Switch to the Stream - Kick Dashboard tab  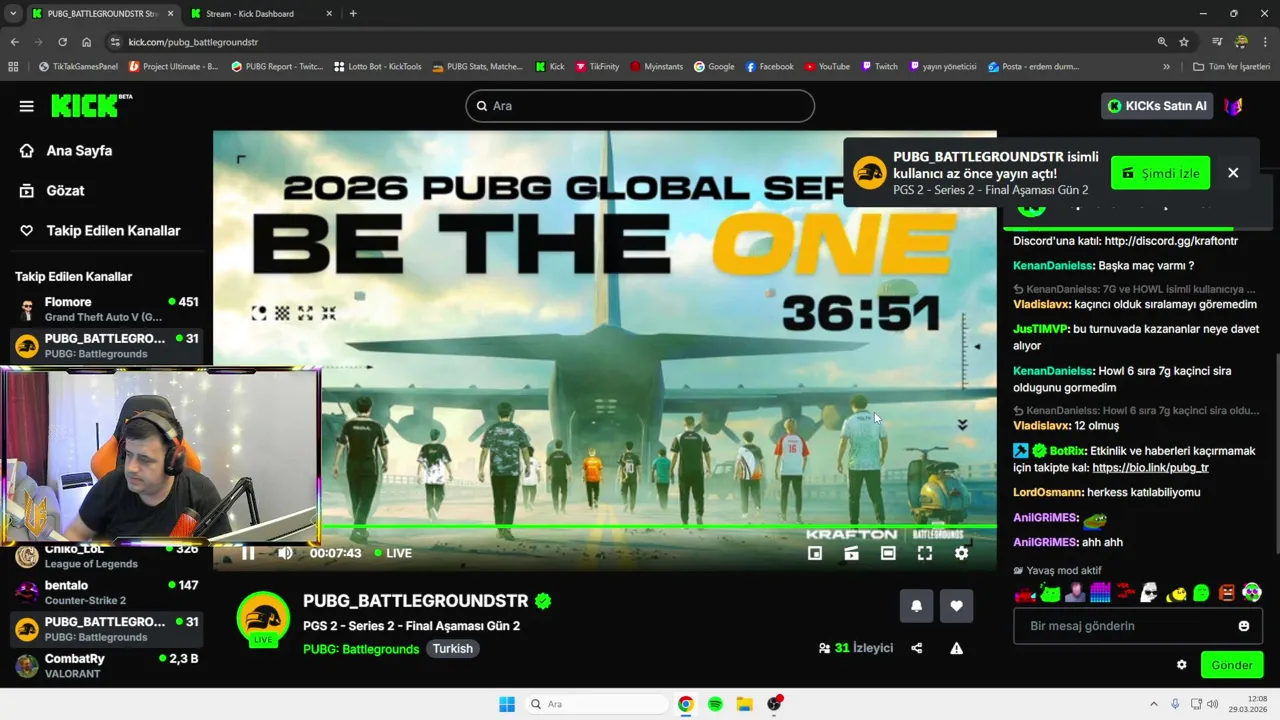pyautogui.click(x=262, y=14)
